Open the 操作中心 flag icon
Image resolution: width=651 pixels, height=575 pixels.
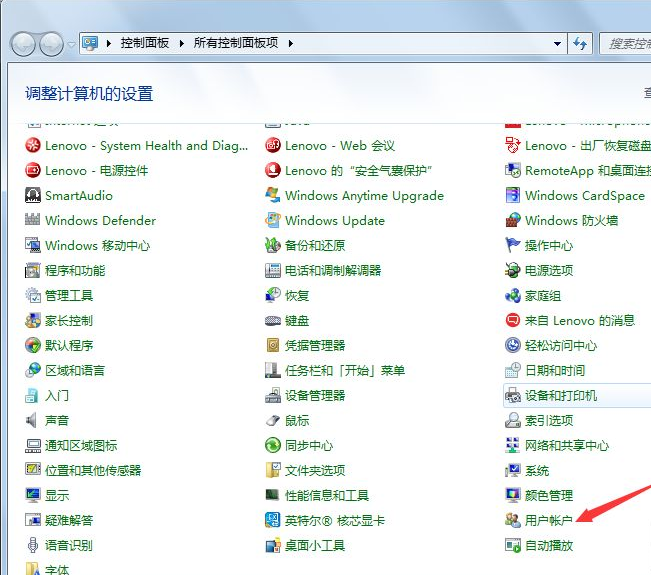tap(513, 245)
